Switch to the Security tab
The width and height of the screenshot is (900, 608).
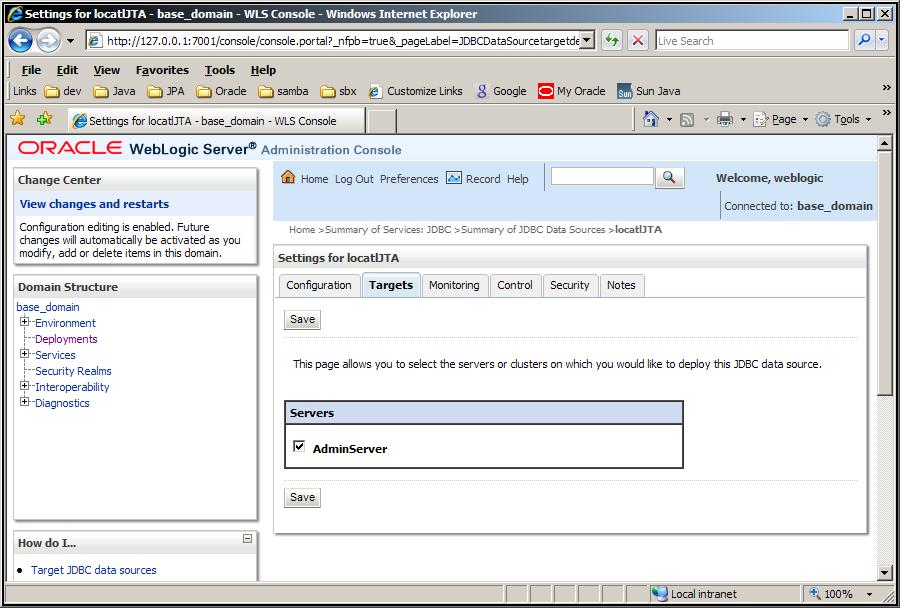570,285
